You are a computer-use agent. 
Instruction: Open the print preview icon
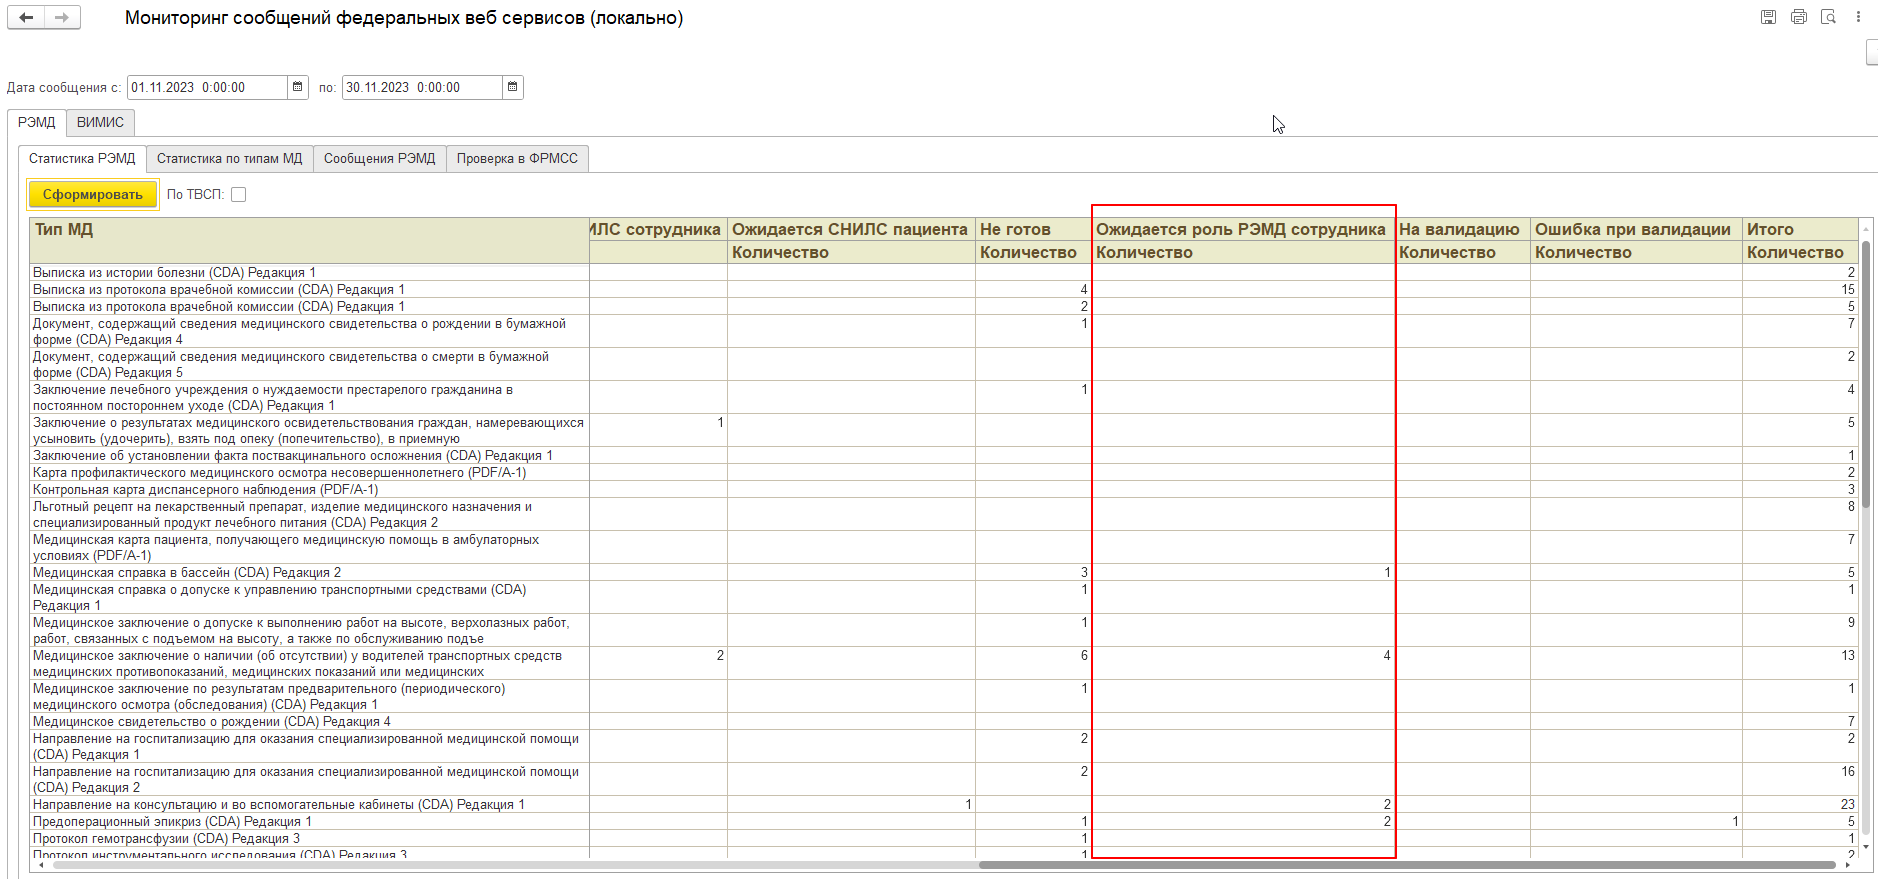[x=1828, y=17]
